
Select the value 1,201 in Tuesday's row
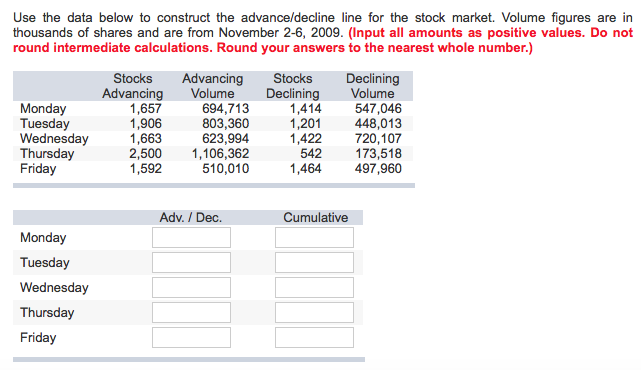(x=305, y=123)
